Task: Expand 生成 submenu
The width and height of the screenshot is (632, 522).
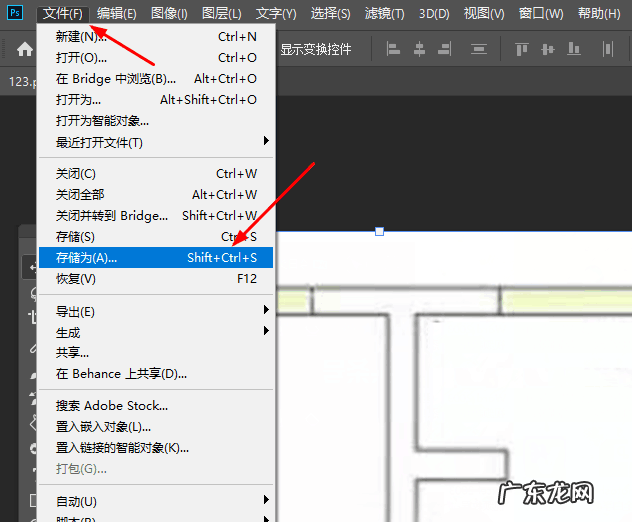Action: coord(156,333)
